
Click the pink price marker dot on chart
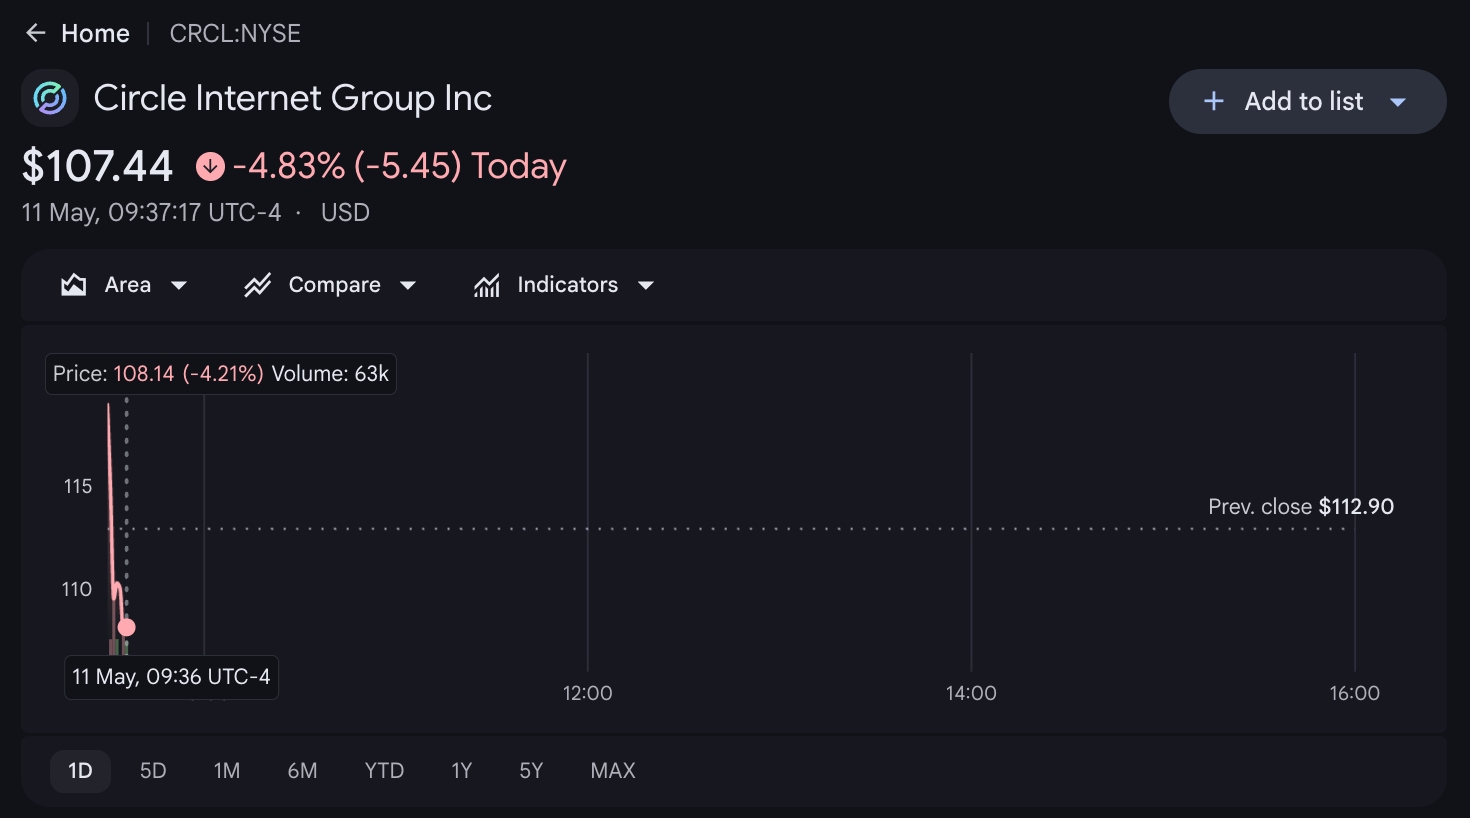tap(126, 627)
